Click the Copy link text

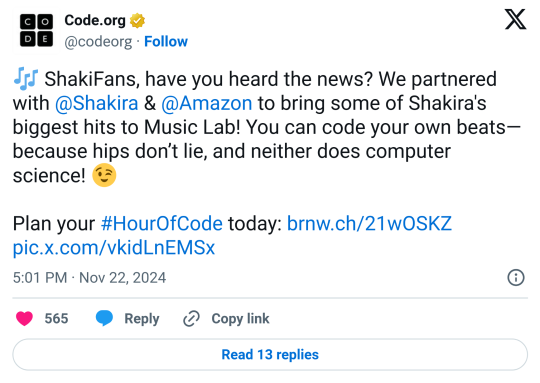(x=240, y=319)
